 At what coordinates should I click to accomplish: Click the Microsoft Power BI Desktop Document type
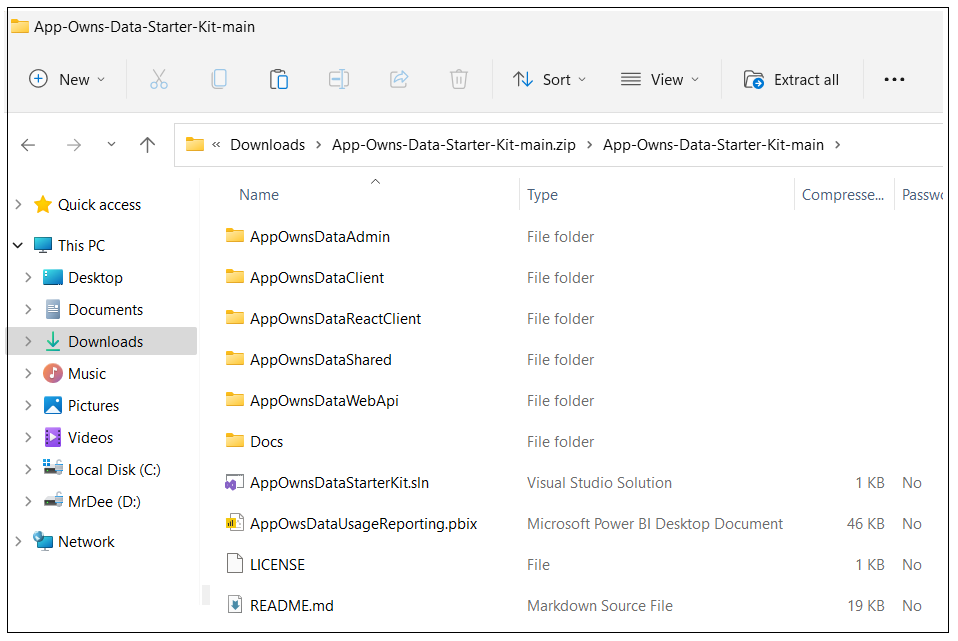(655, 524)
